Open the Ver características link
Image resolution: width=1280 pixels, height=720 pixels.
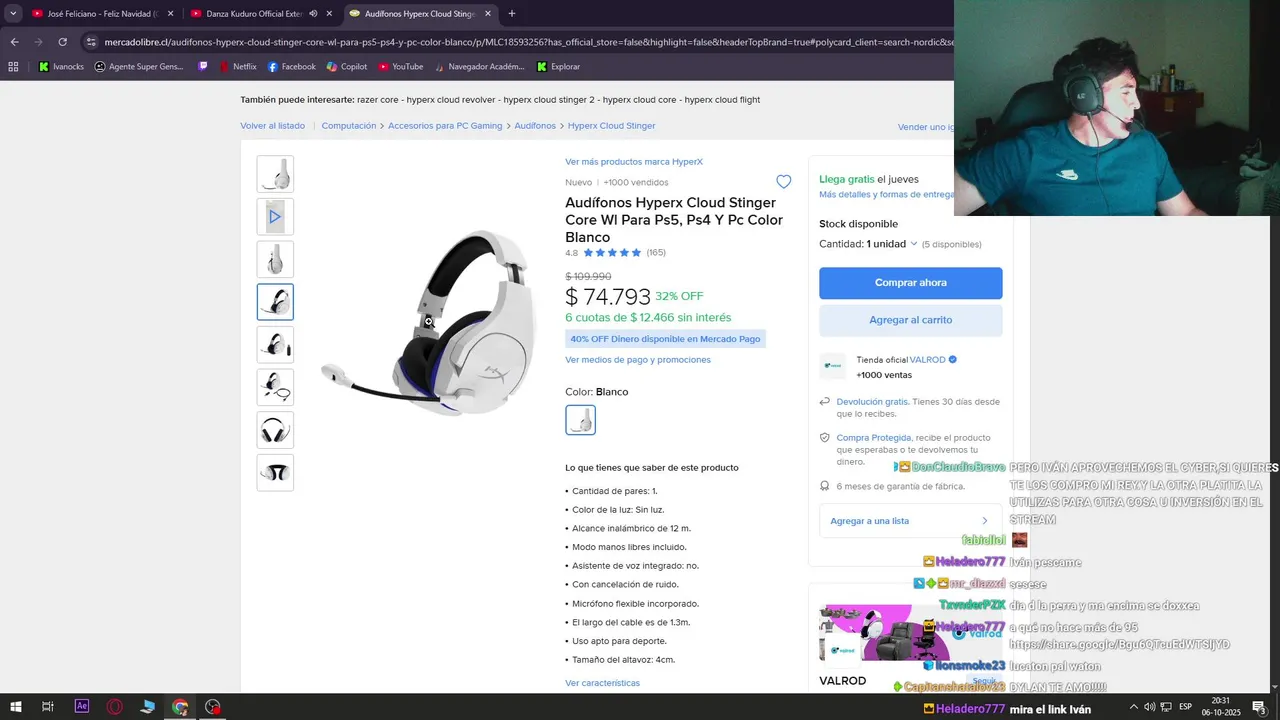coord(602,683)
